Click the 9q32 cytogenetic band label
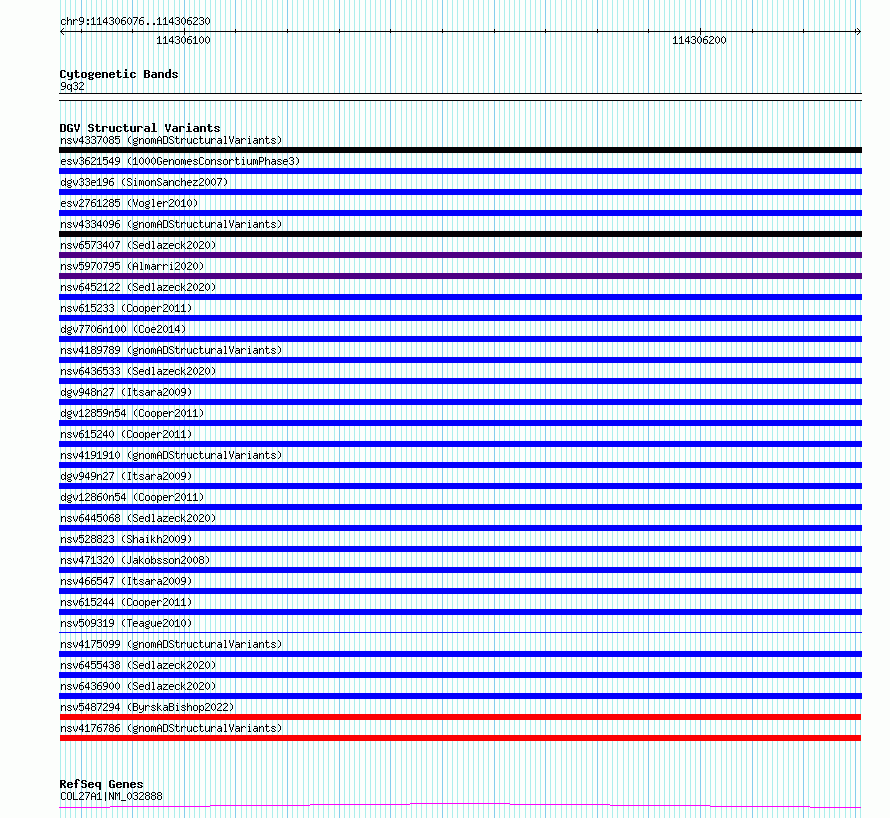 72,86
